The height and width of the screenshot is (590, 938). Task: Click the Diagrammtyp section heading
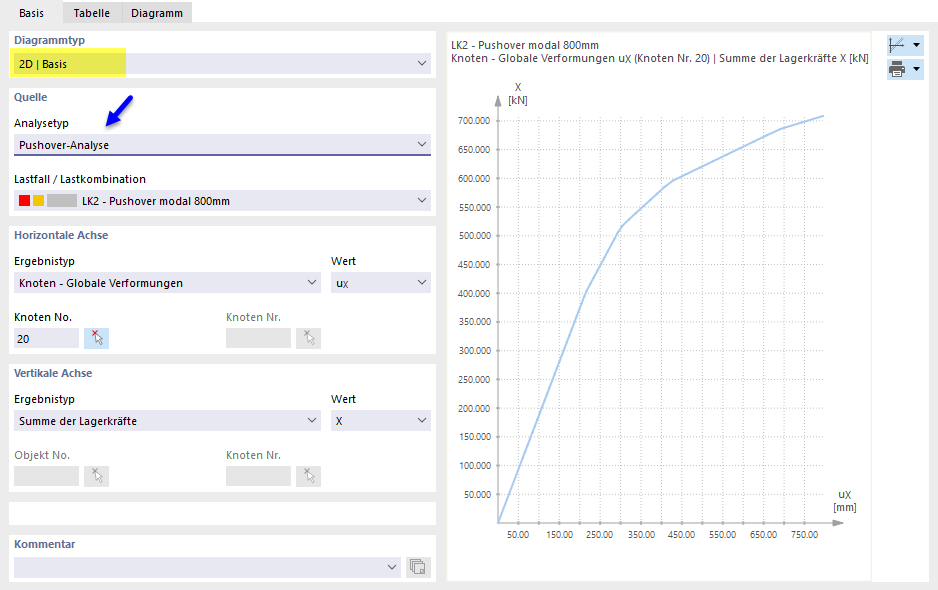[x=50, y=40]
